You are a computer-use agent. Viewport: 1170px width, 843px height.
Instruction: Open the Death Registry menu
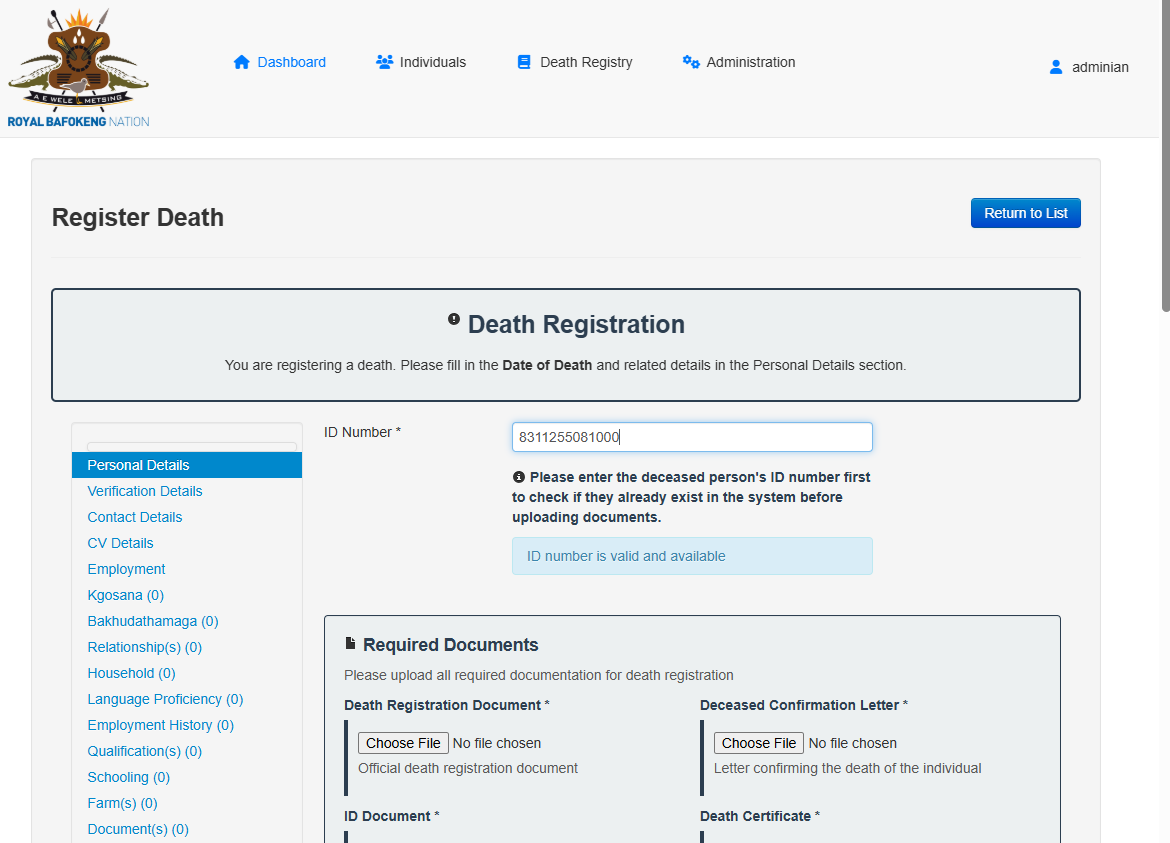(x=586, y=62)
